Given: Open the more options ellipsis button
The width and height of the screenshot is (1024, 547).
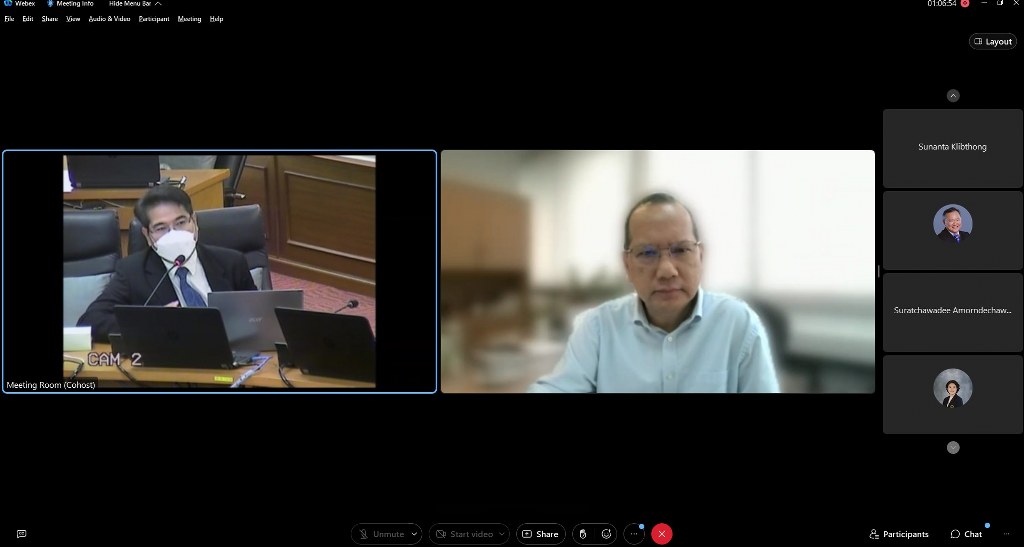Looking at the screenshot, I should coord(633,534).
